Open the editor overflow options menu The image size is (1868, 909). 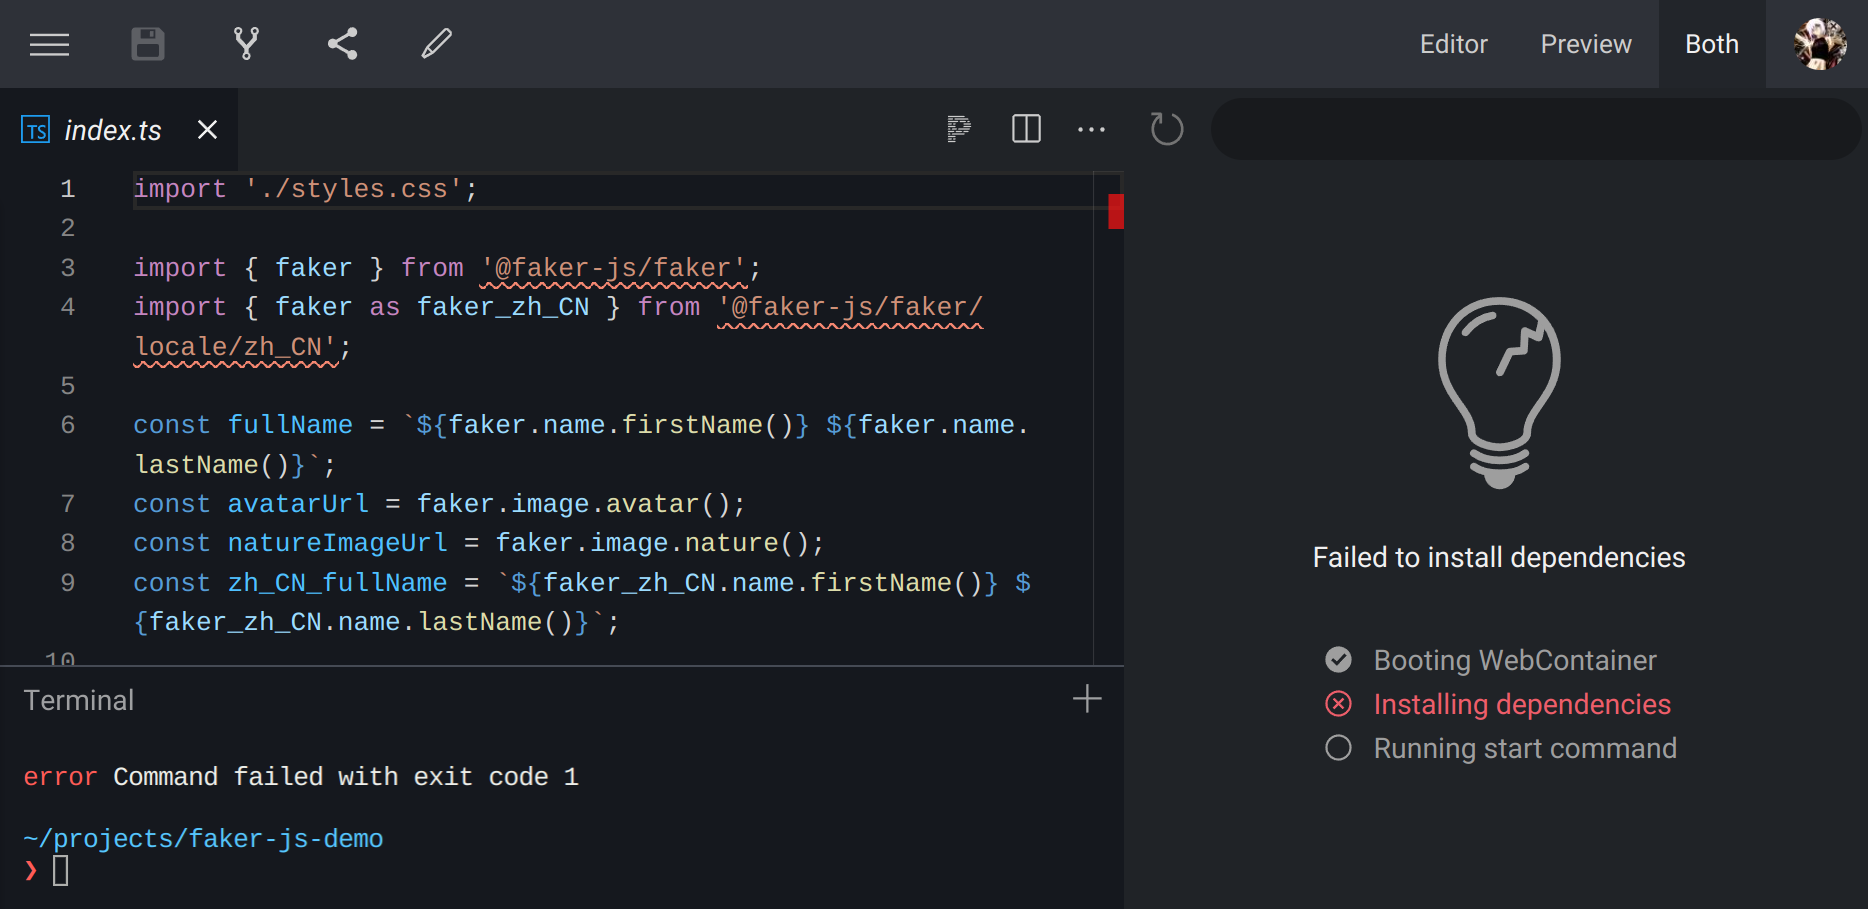[x=1091, y=129]
